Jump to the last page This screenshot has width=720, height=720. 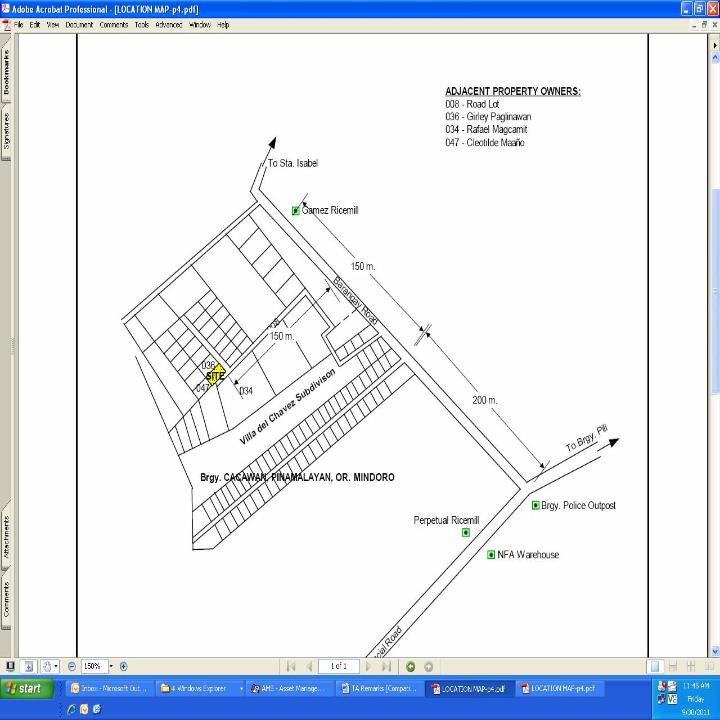click(386, 666)
